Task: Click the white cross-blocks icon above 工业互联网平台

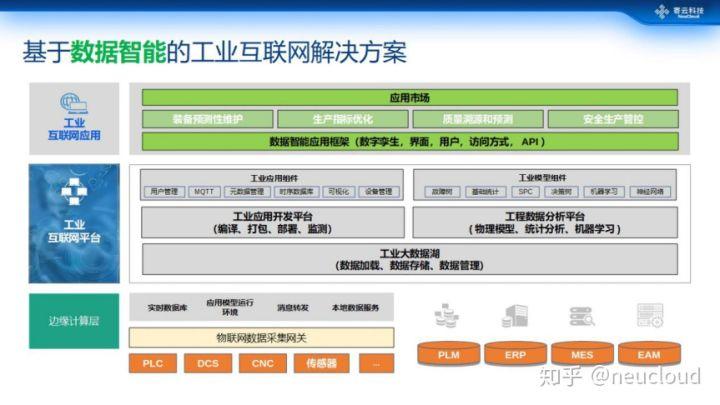Action: coord(74,191)
